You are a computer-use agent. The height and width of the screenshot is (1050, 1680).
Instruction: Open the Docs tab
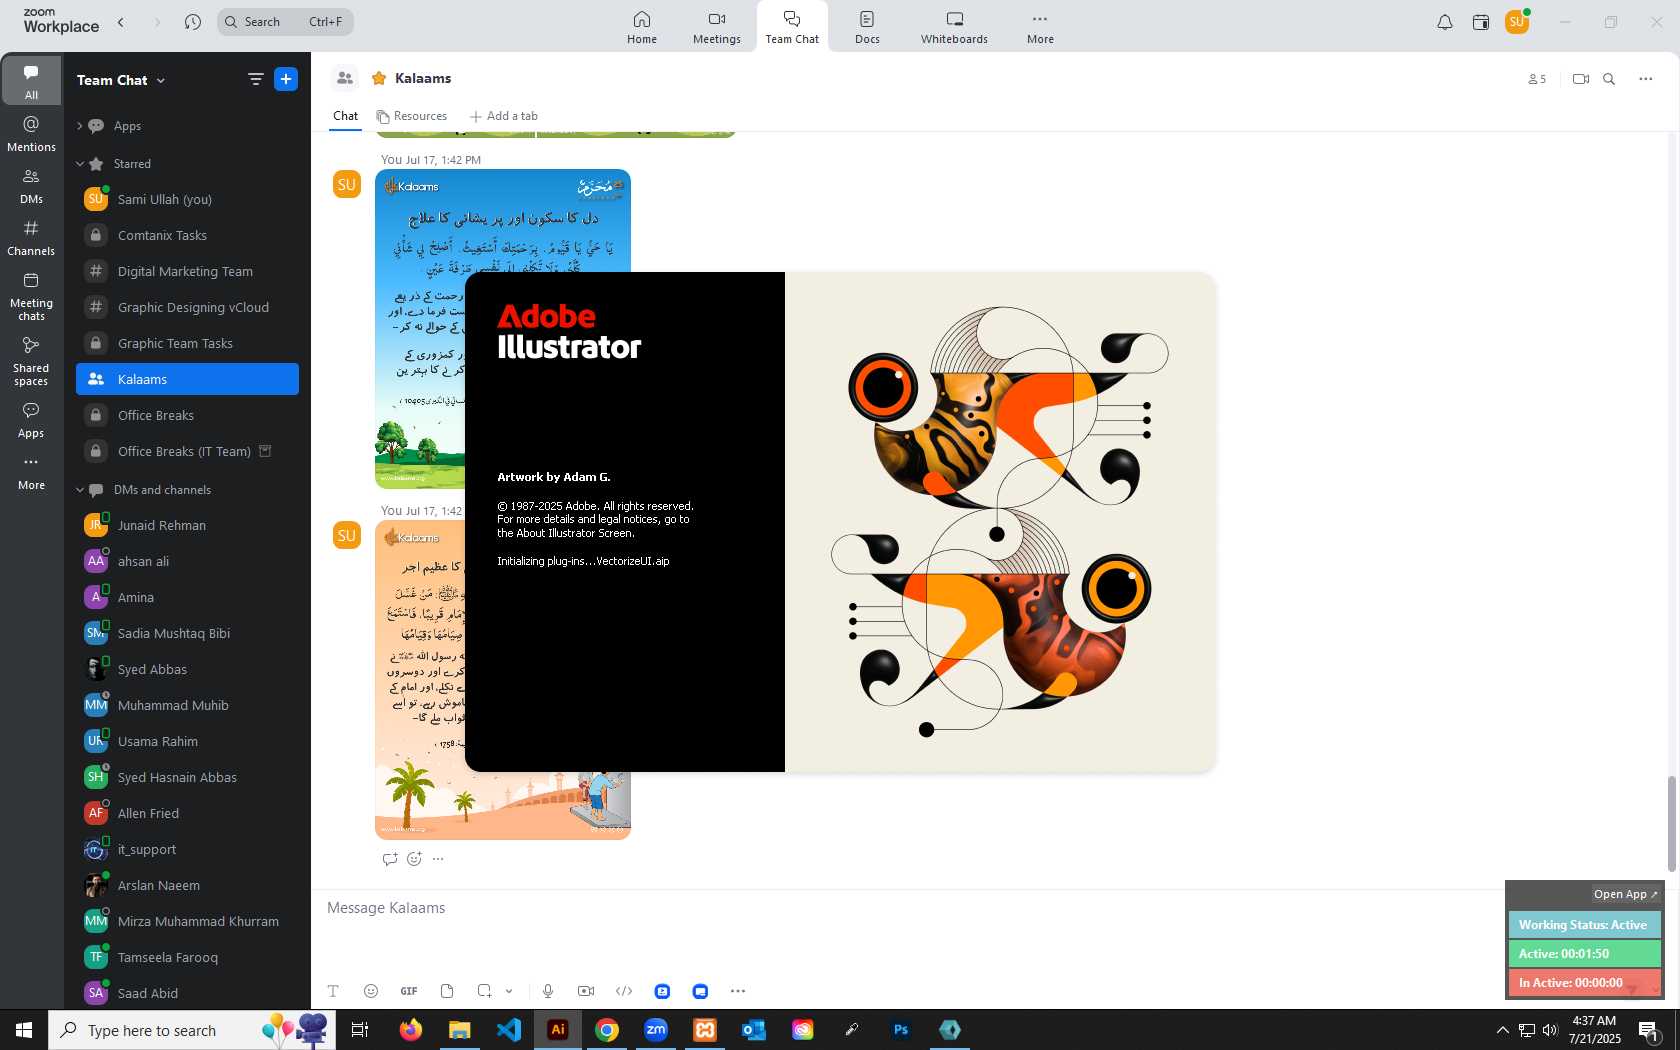tap(867, 27)
